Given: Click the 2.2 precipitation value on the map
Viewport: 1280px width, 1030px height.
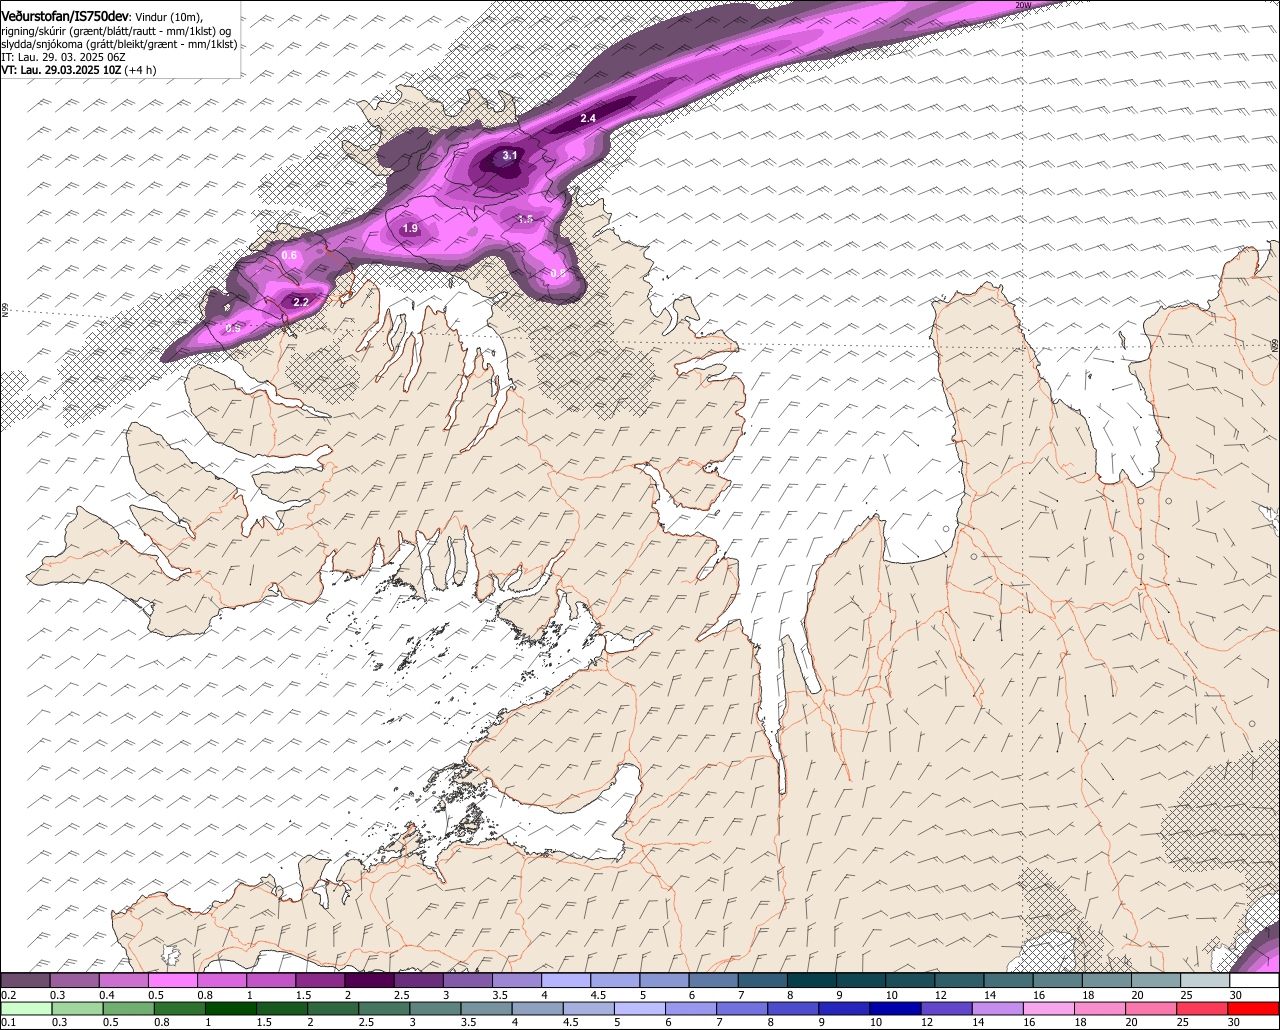Looking at the screenshot, I should tap(300, 302).
